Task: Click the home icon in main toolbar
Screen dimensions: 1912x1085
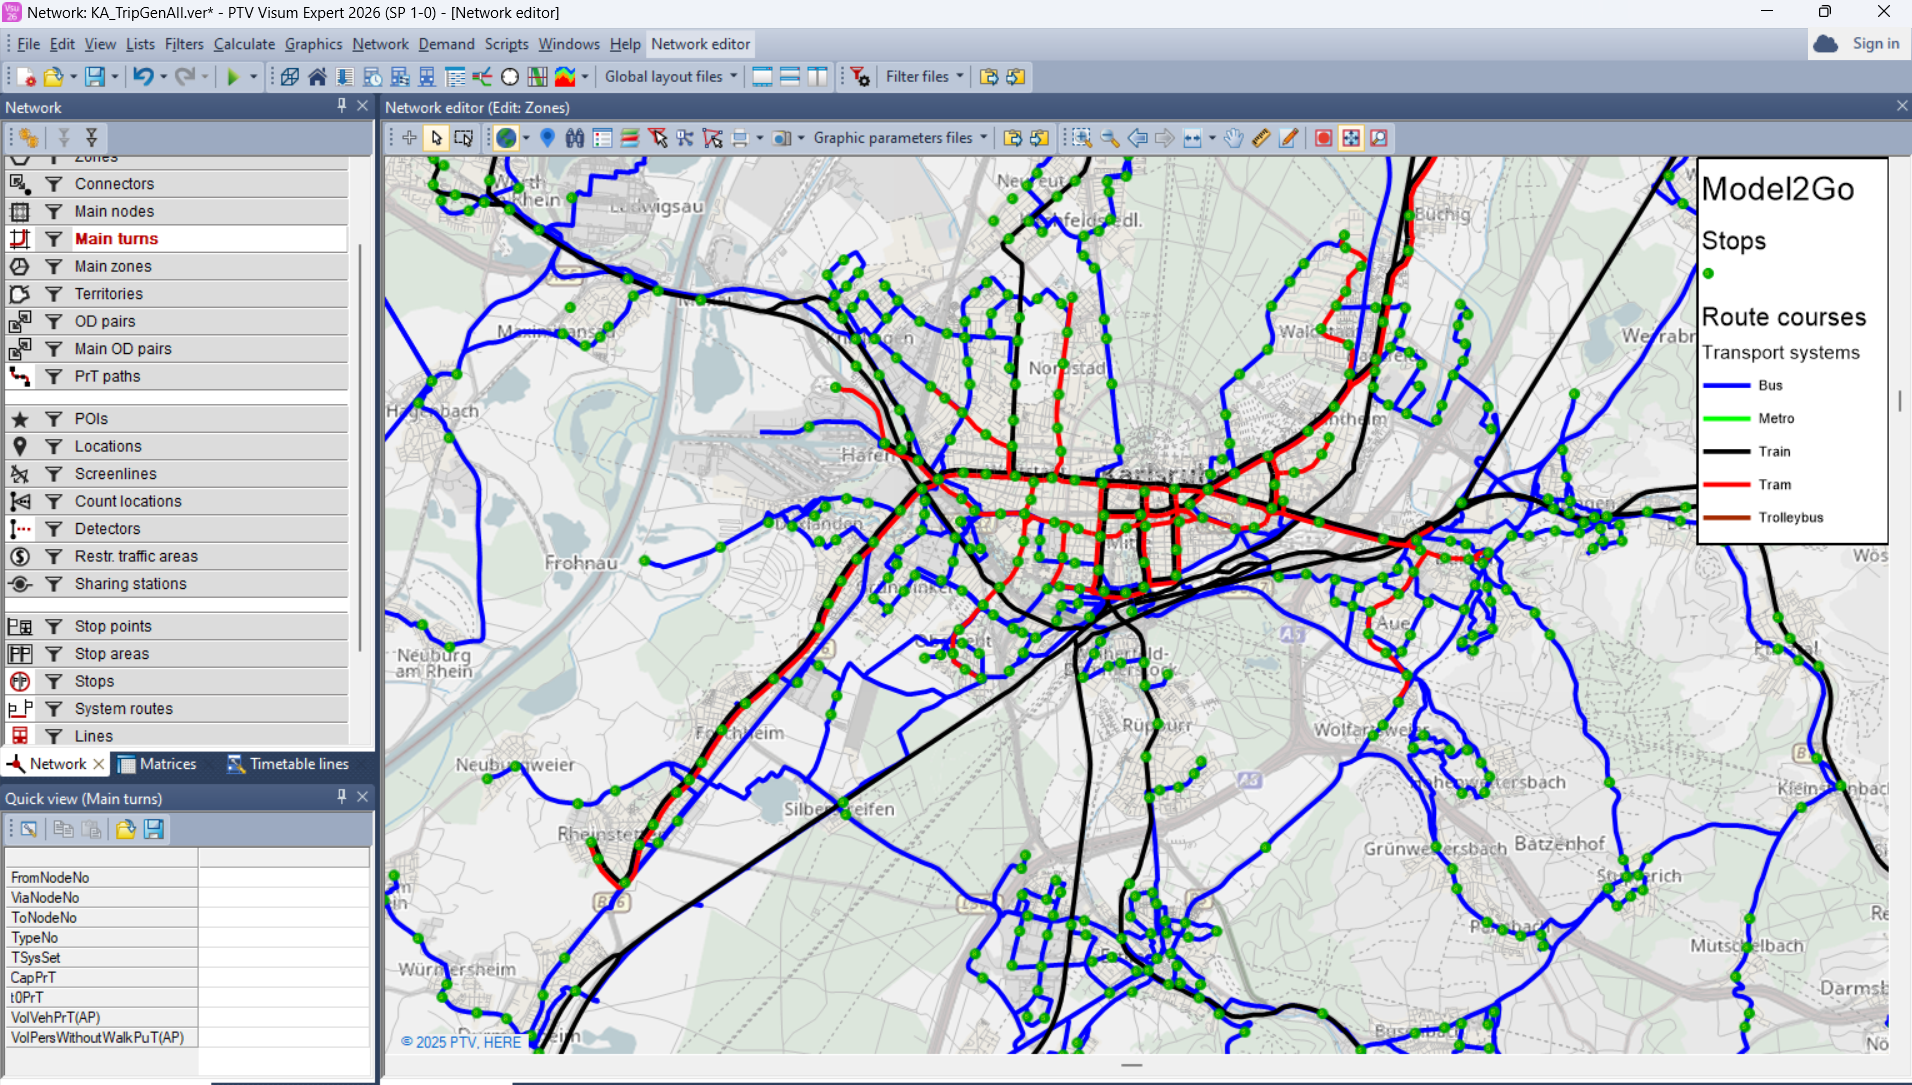Action: click(x=317, y=77)
